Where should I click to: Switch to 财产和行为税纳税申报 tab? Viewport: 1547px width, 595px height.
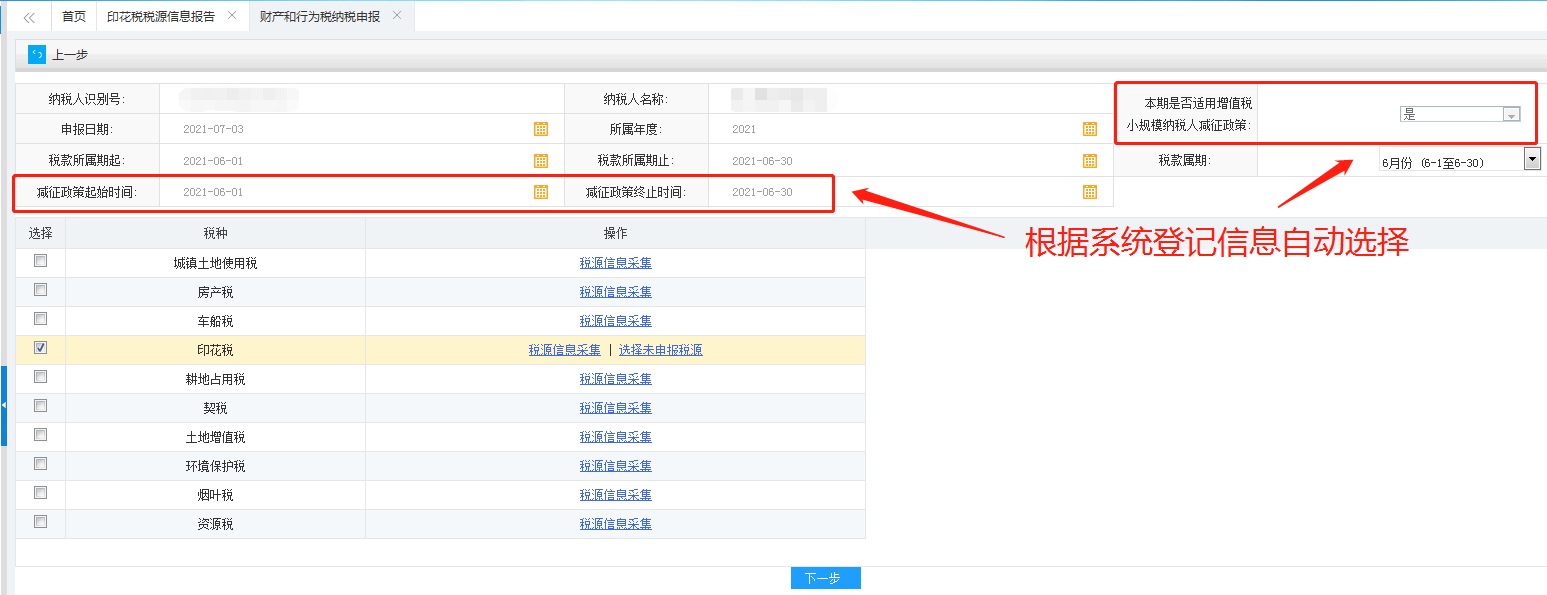319,17
